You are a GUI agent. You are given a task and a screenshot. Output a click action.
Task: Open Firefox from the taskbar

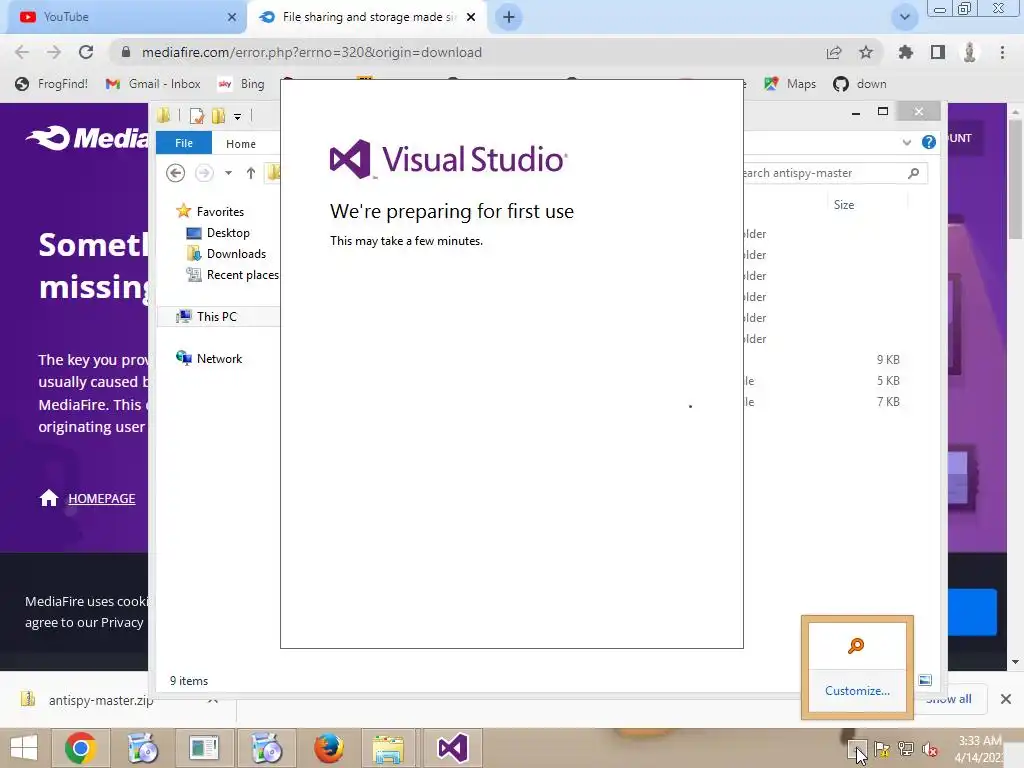328,748
